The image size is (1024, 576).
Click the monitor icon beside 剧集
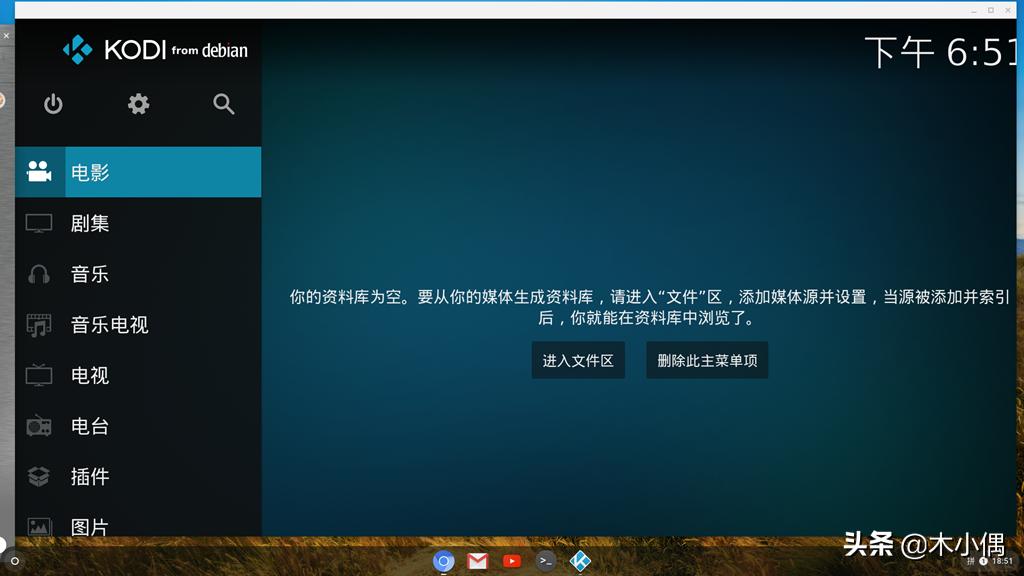coord(37,222)
